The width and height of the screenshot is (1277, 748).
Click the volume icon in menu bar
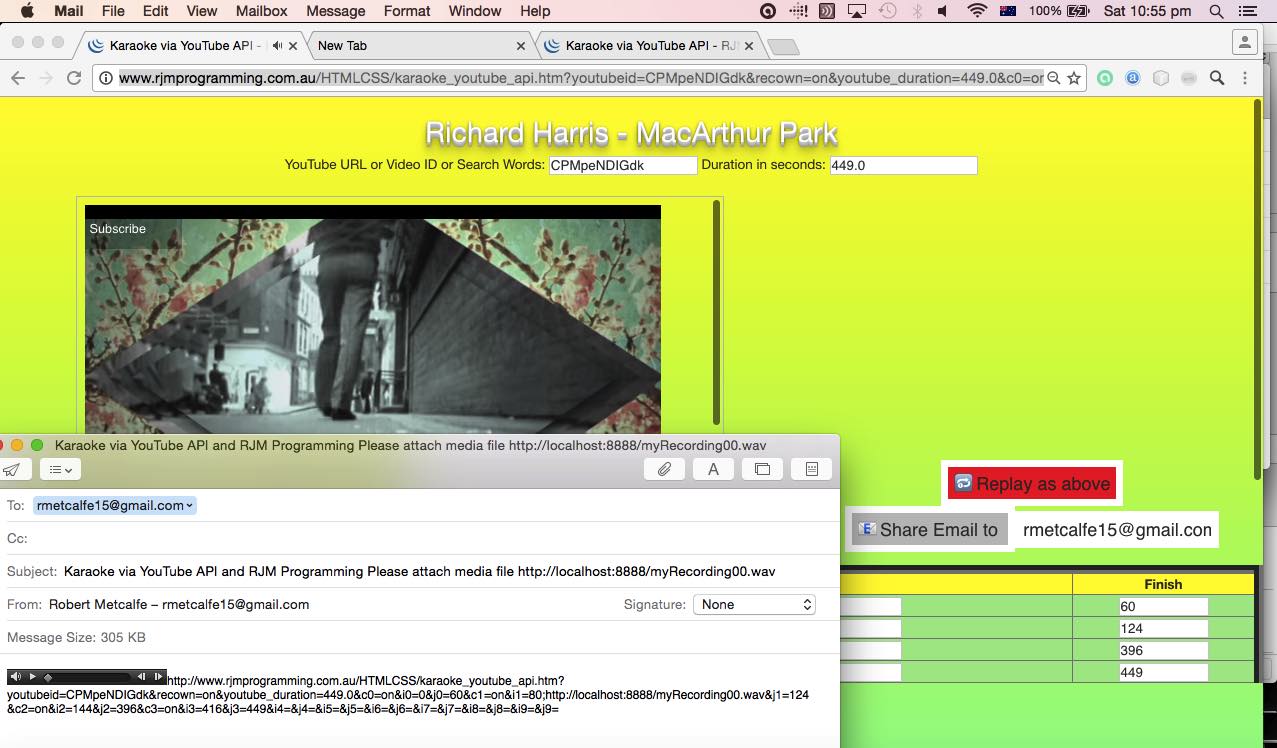944,11
